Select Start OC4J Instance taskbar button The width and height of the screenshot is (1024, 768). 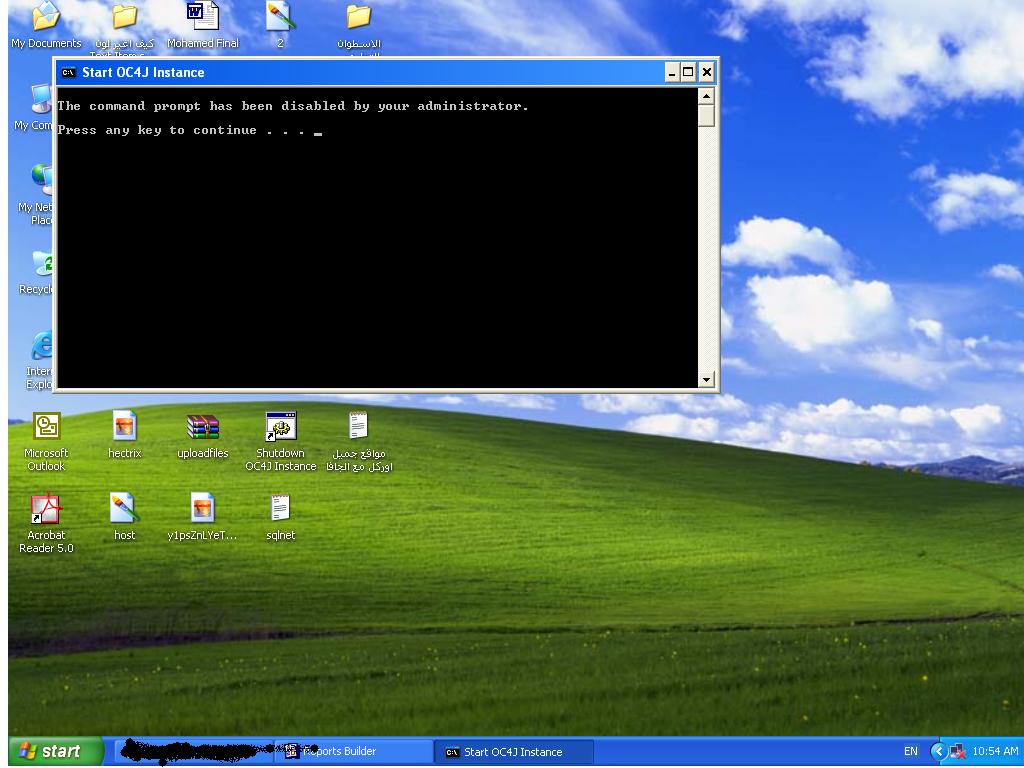click(514, 752)
